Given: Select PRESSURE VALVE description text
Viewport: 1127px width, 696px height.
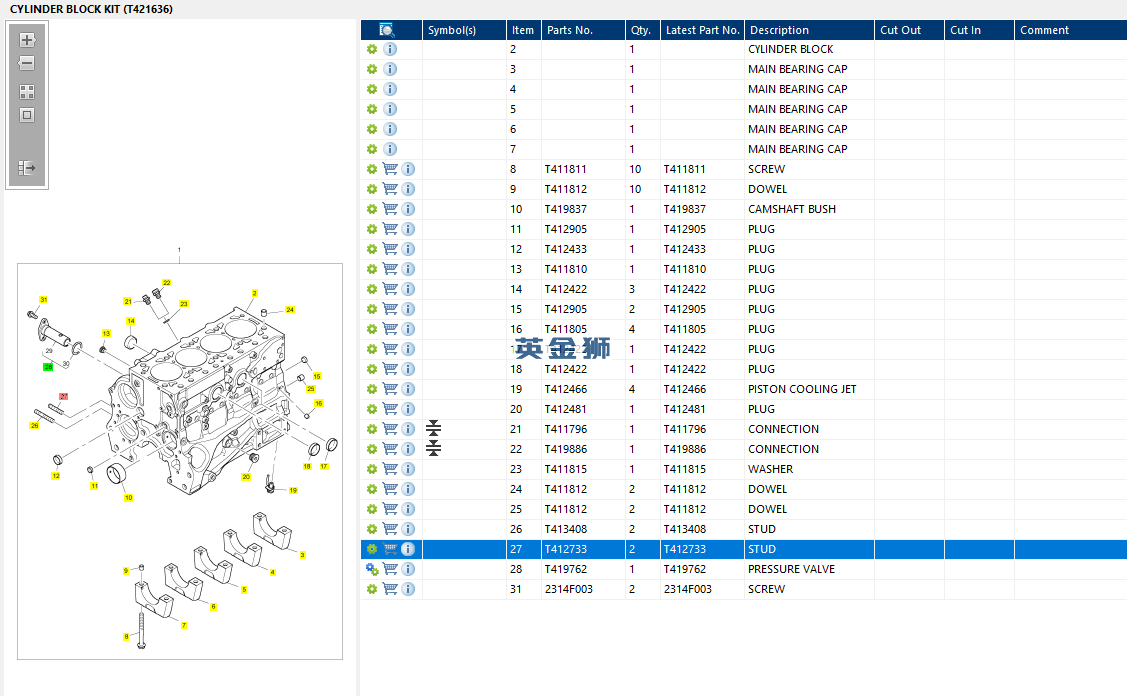Looking at the screenshot, I should pos(791,569).
